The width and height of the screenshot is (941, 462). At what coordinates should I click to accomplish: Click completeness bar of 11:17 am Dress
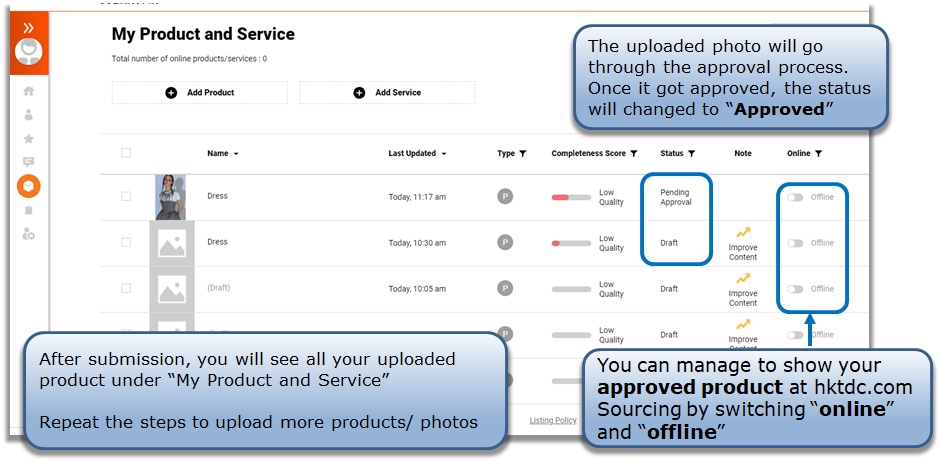click(x=571, y=197)
